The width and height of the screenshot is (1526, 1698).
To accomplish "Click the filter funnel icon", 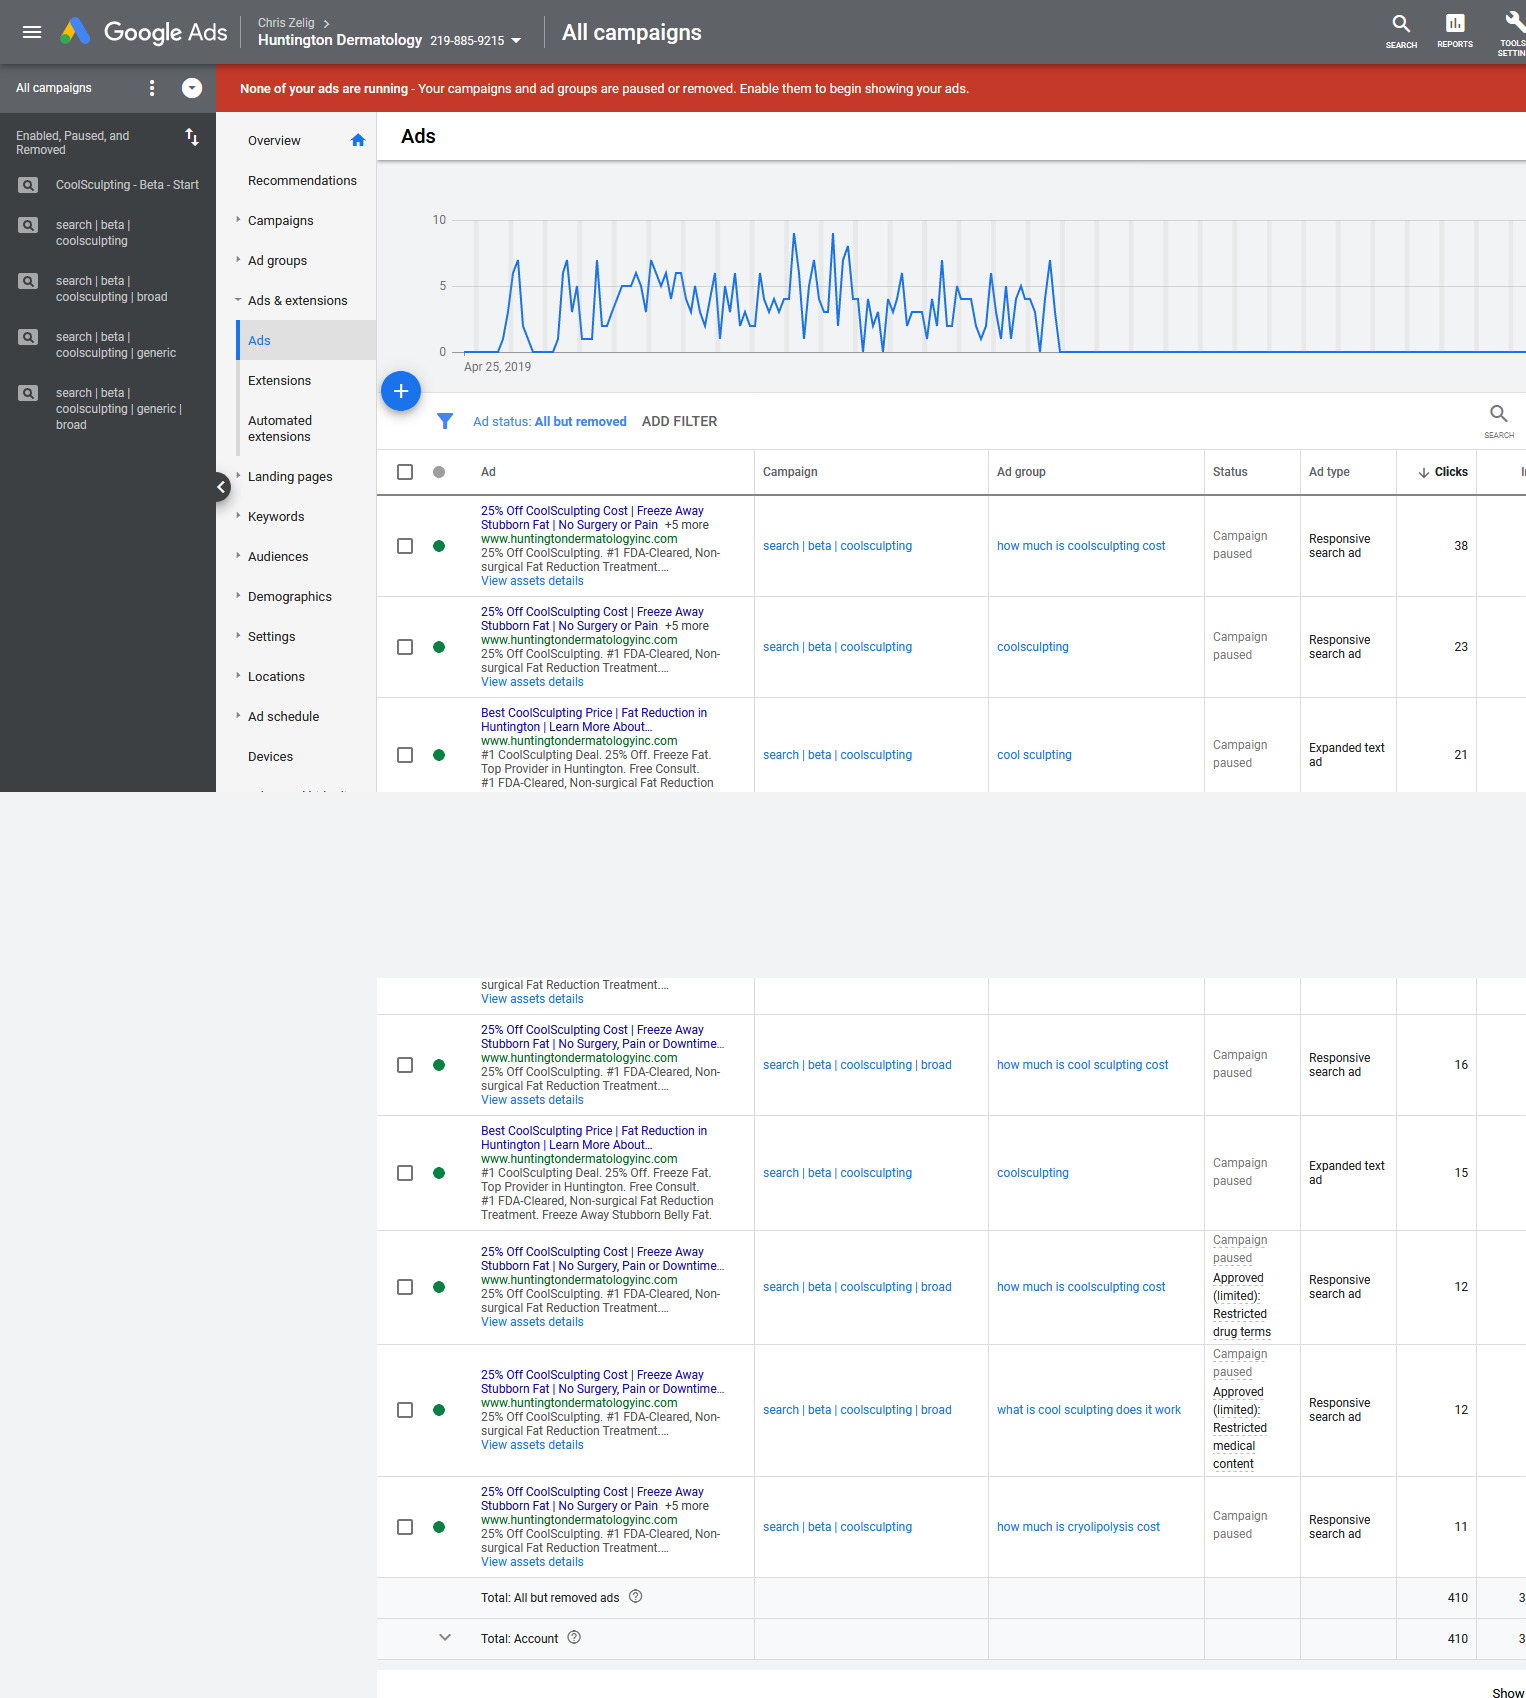I will (445, 421).
